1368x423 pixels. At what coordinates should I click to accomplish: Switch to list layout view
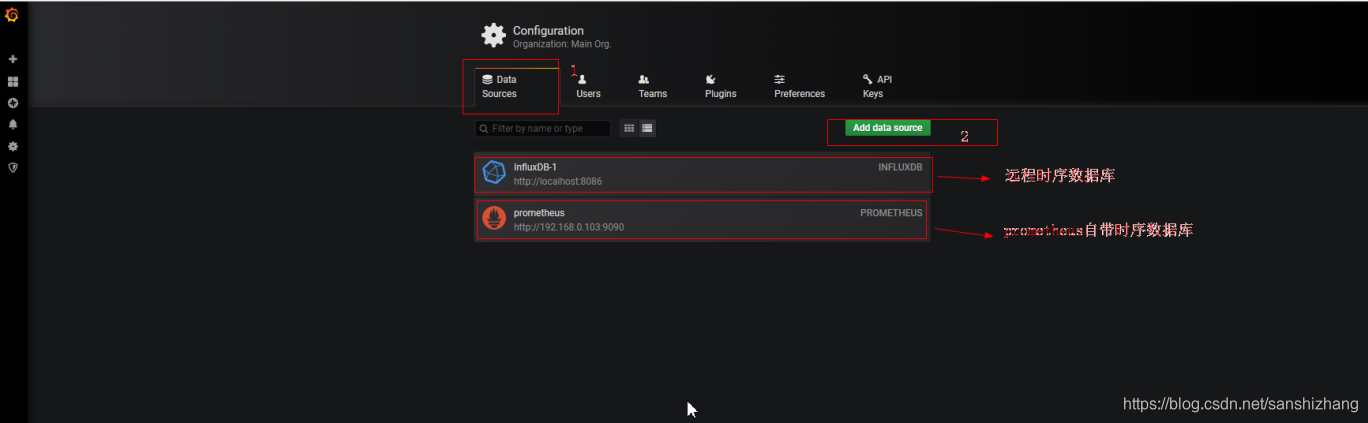coord(647,128)
